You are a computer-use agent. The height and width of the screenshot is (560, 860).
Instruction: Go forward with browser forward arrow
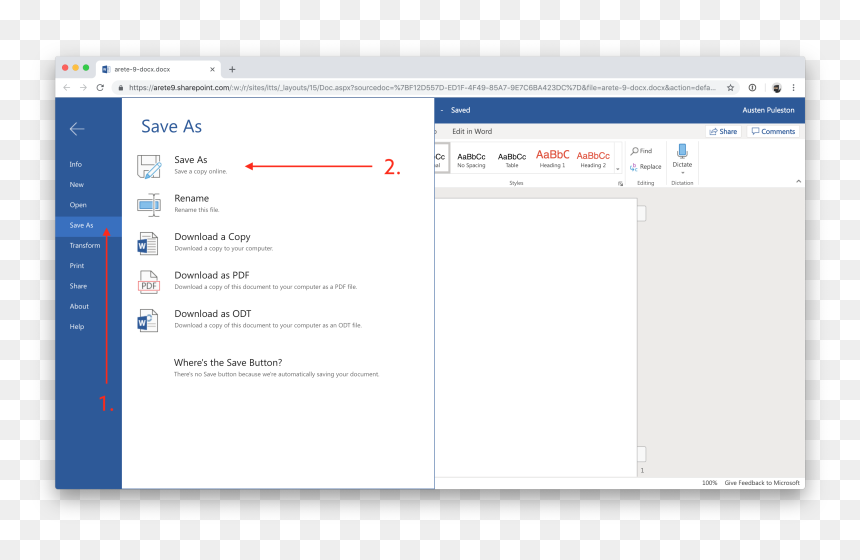[83, 88]
